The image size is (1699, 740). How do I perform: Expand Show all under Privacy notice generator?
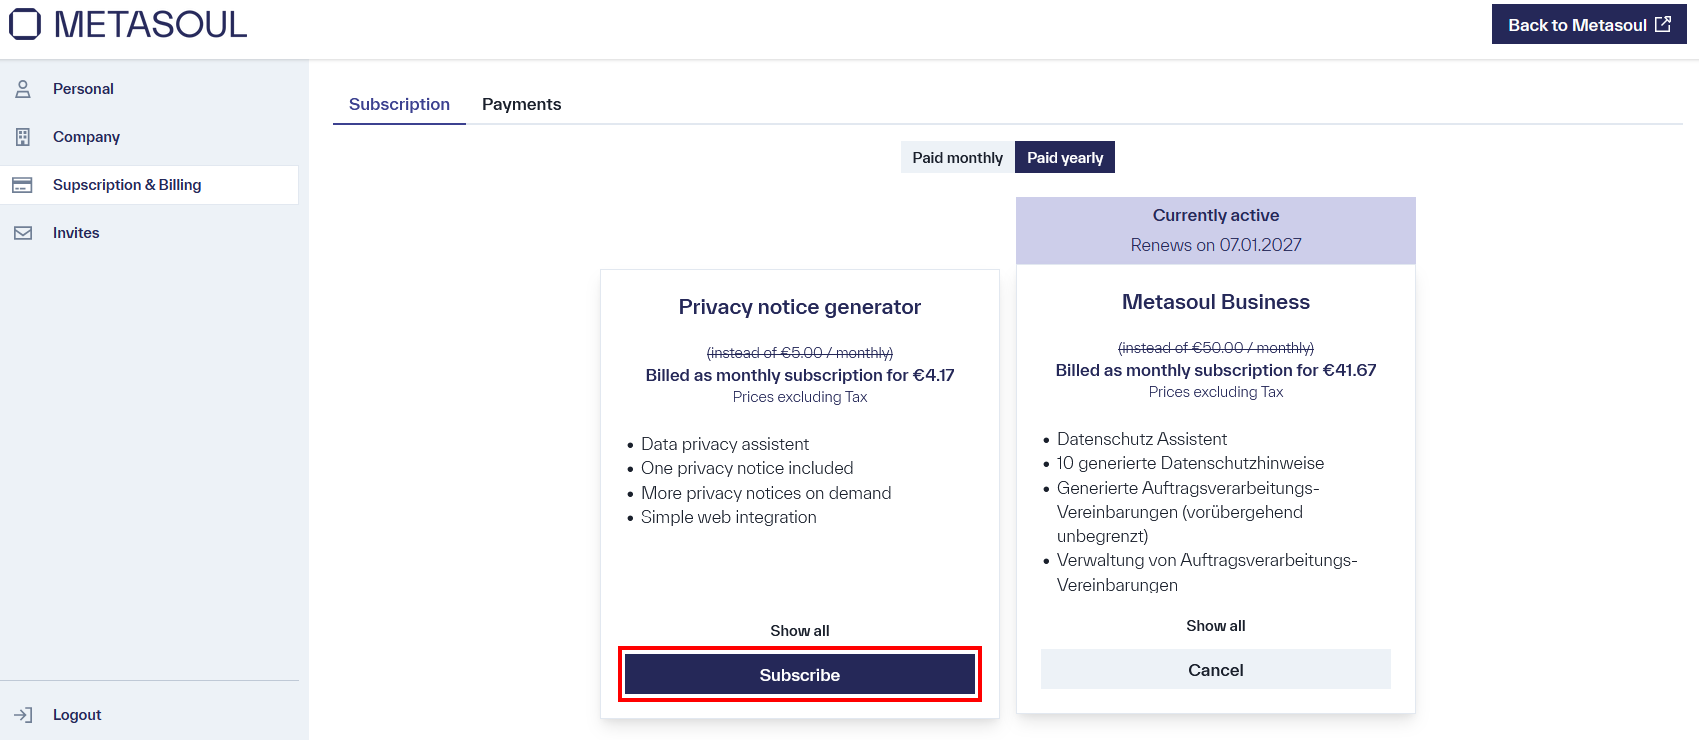coord(799,630)
